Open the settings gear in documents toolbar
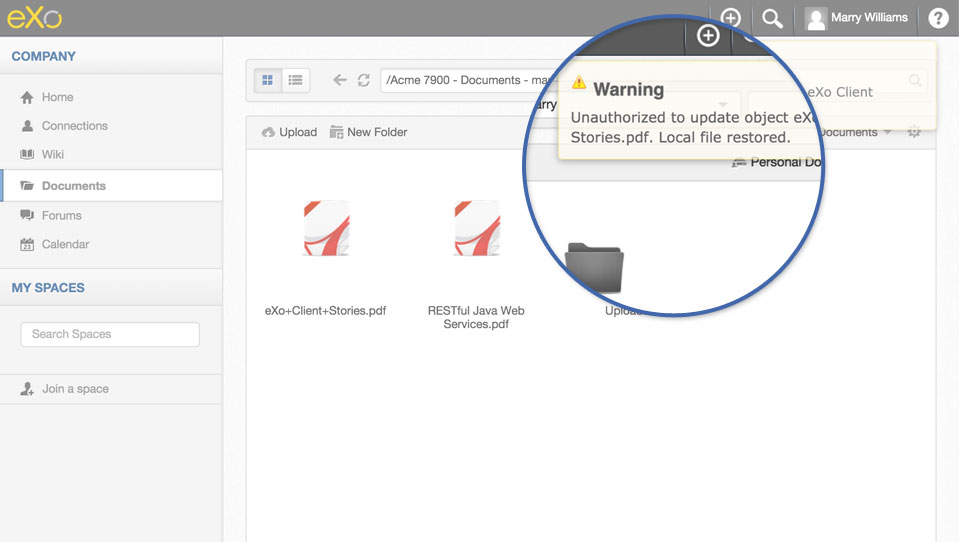Image resolution: width=960 pixels, height=542 pixels. point(914,132)
